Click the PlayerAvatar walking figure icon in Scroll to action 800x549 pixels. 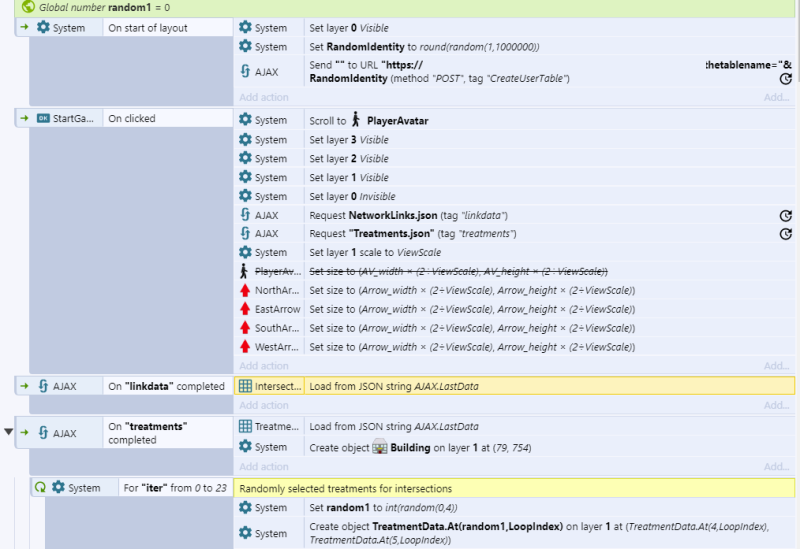pos(356,120)
